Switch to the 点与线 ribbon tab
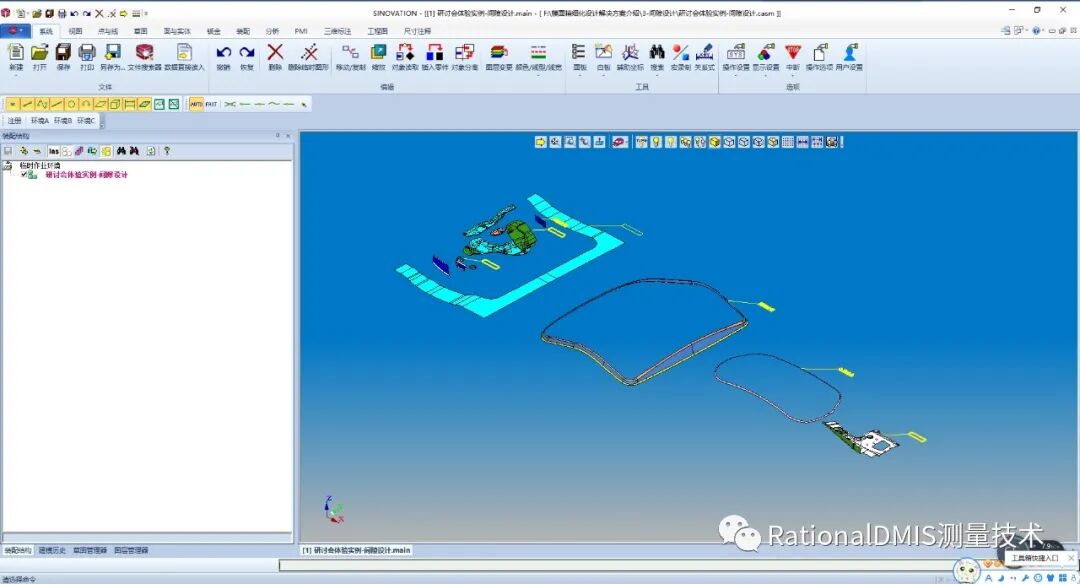The height and width of the screenshot is (584, 1080). coord(107,31)
